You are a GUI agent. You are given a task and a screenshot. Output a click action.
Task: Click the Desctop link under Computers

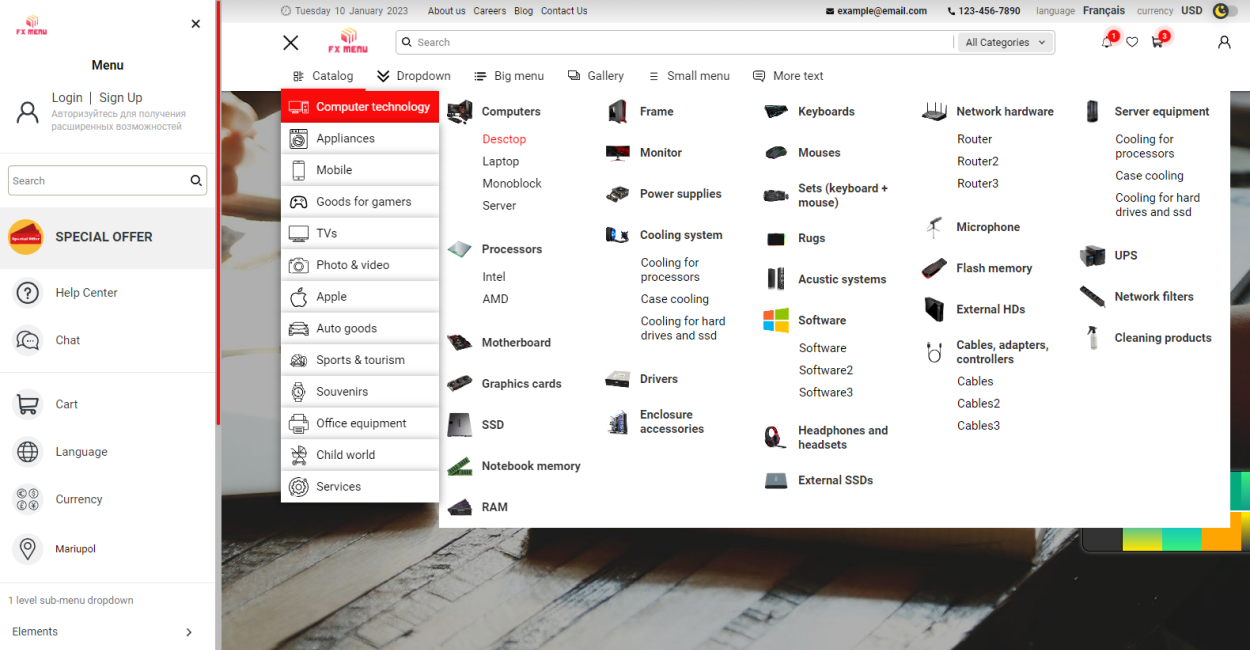pos(504,139)
